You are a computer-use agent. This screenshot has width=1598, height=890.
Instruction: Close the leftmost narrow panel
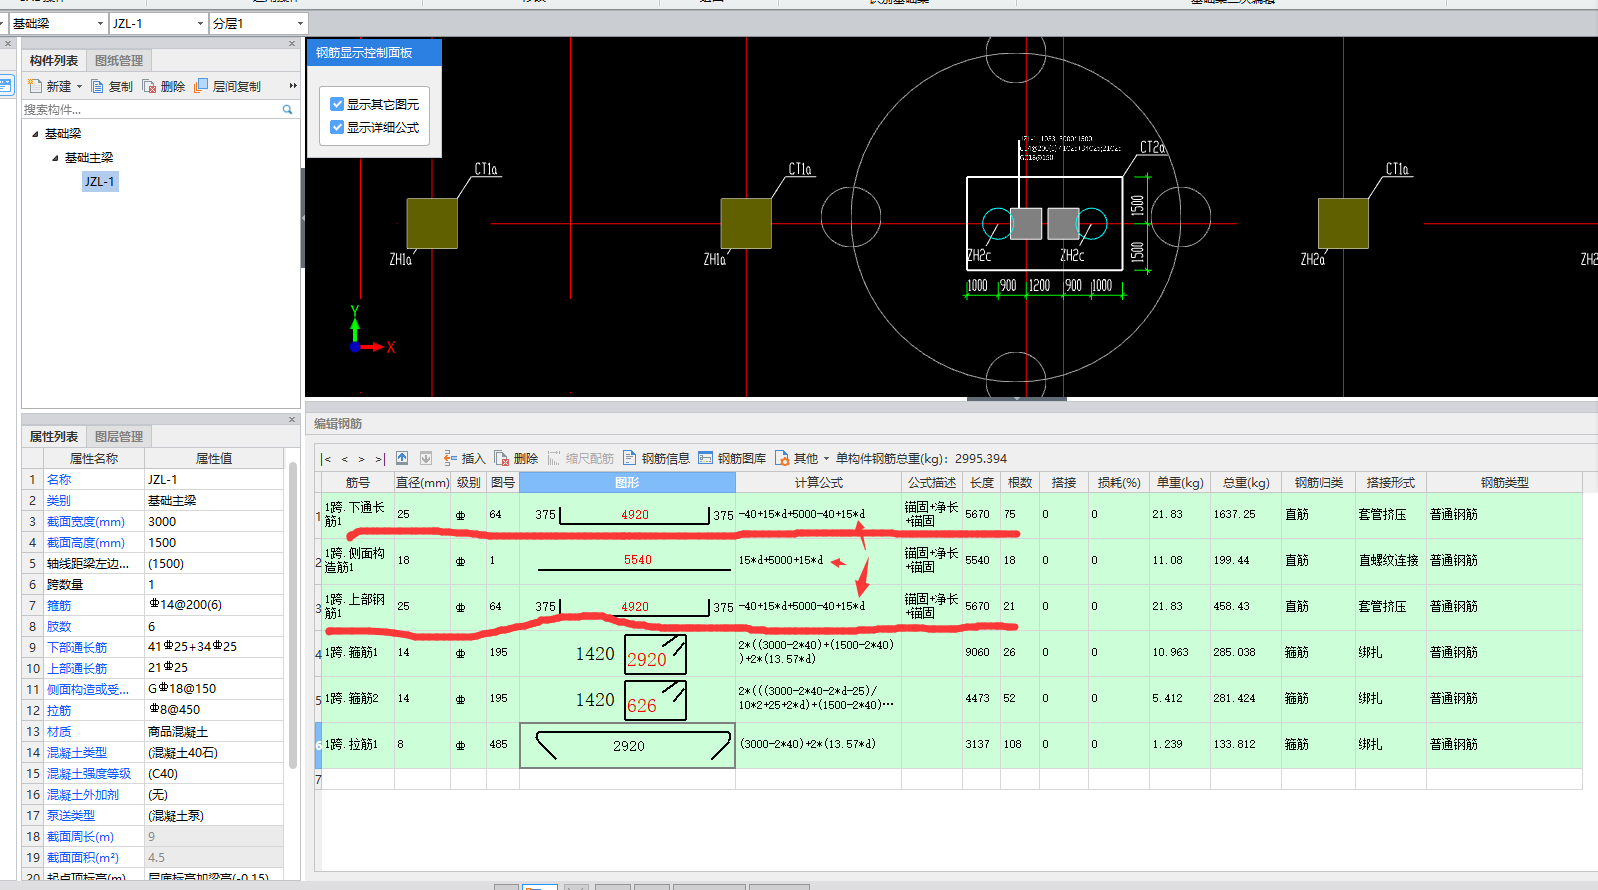[8, 43]
